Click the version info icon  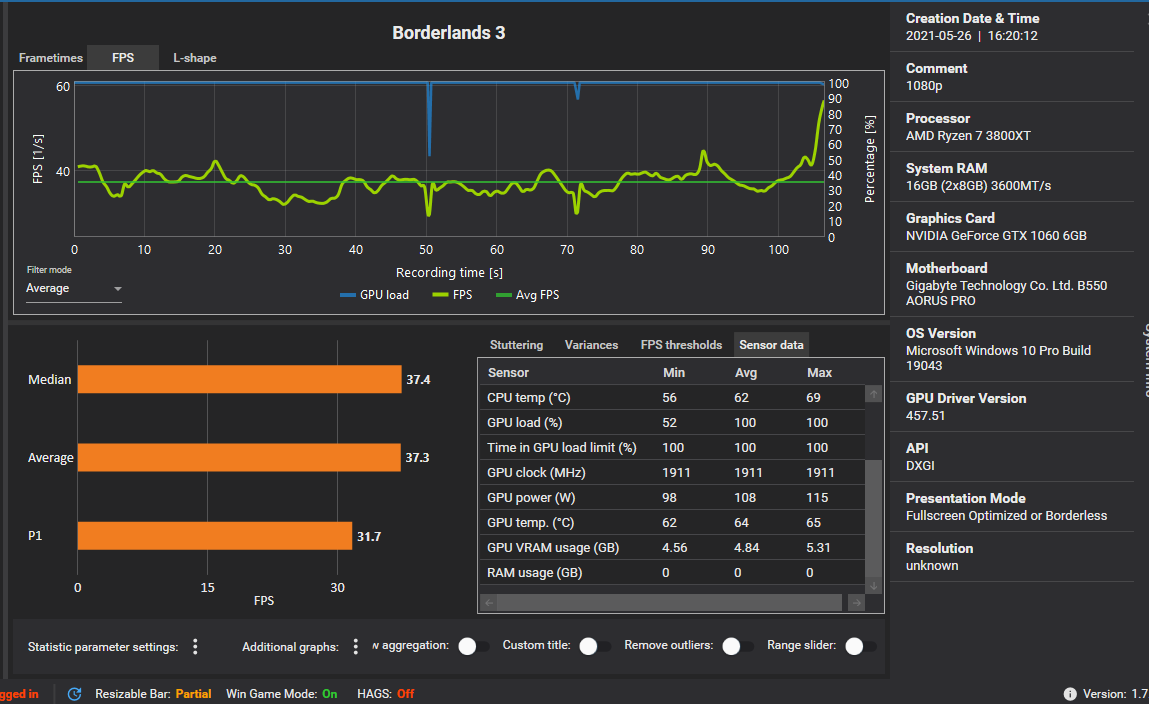pyautogui.click(x=1070, y=694)
